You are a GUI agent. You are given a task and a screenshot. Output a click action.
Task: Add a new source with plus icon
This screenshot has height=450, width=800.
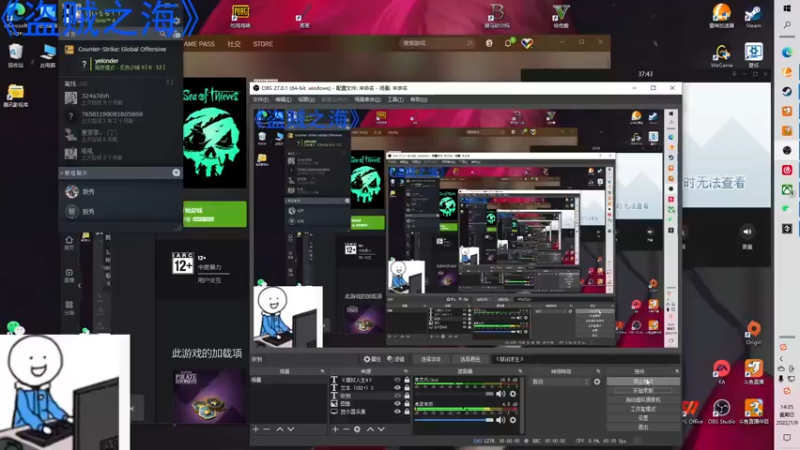click(335, 429)
